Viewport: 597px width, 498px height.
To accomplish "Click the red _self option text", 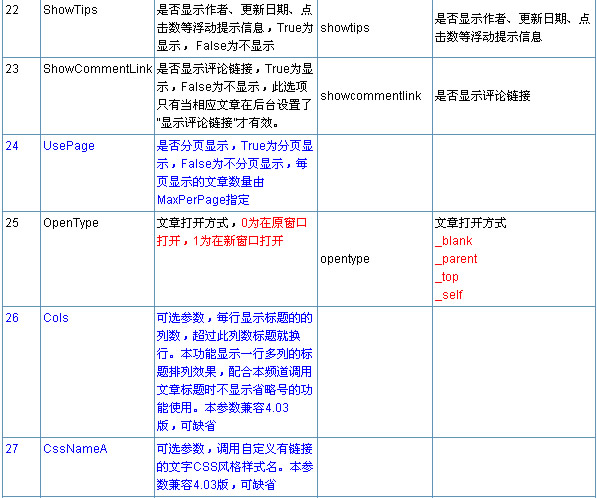I will point(449,295).
